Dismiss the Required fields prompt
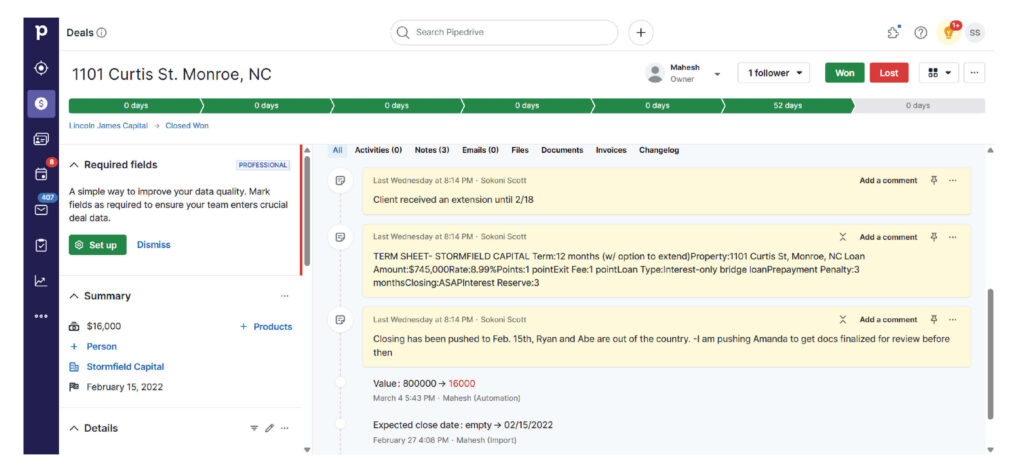Viewport: 1024px width, 472px height. pyautogui.click(x=153, y=245)
